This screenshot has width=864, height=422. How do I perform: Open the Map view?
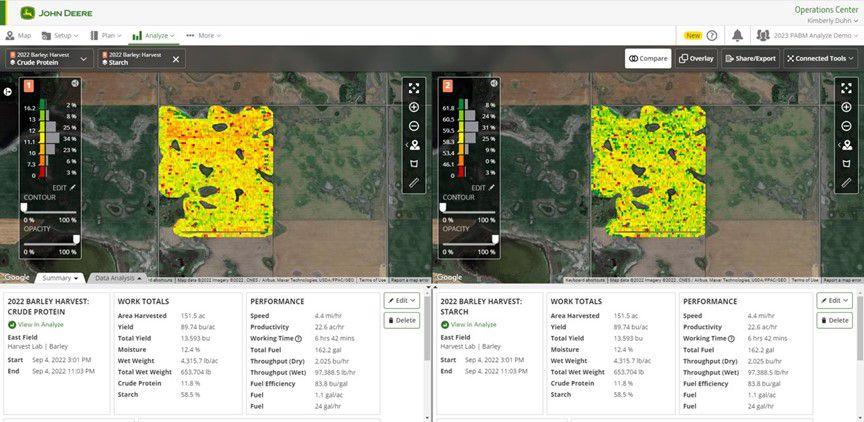click(18, 35)
